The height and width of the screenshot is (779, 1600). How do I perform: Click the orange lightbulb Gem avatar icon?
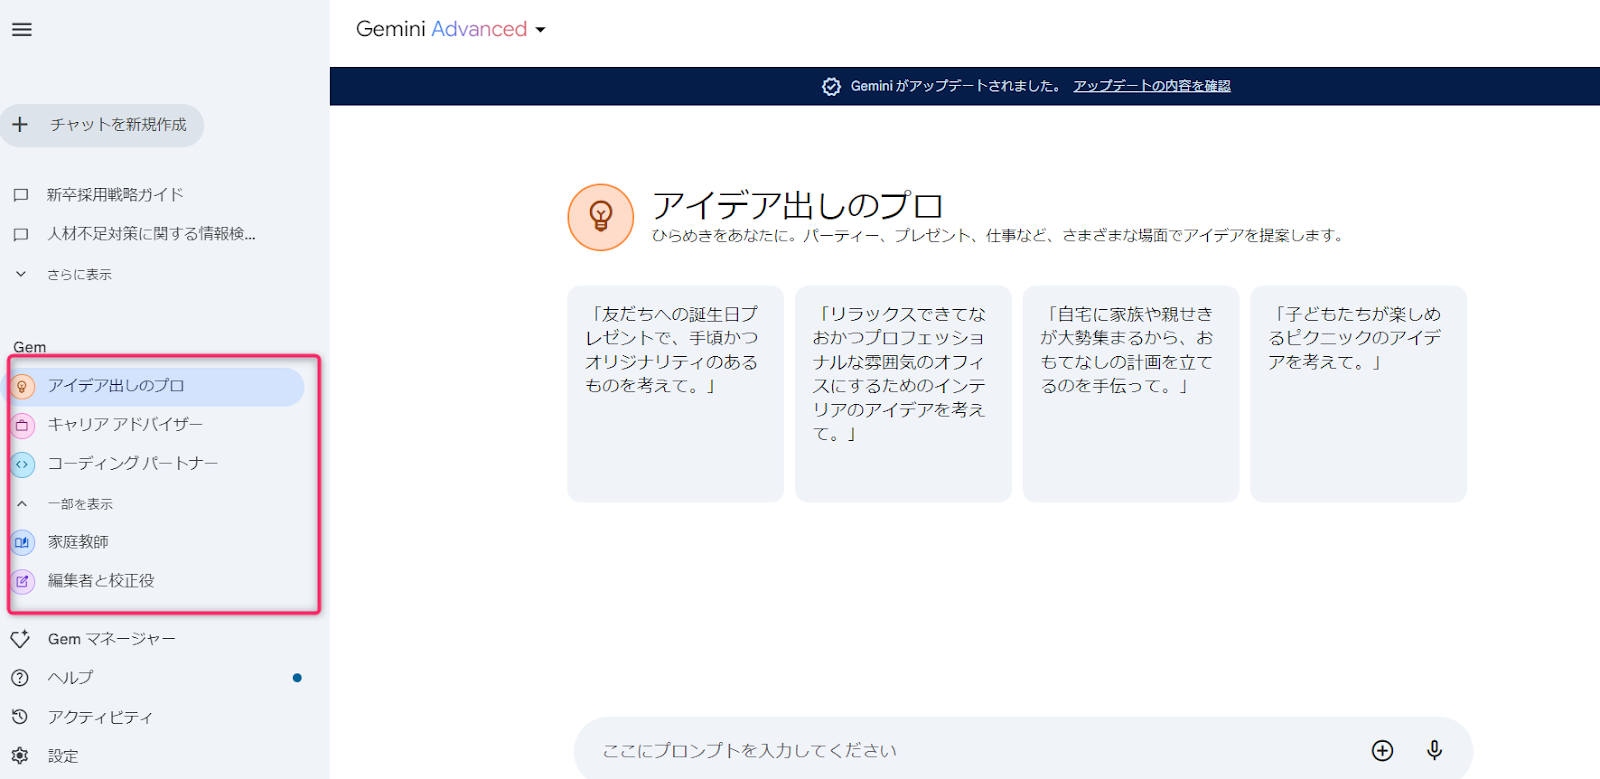pyautogui.click(x=601, y=216)
